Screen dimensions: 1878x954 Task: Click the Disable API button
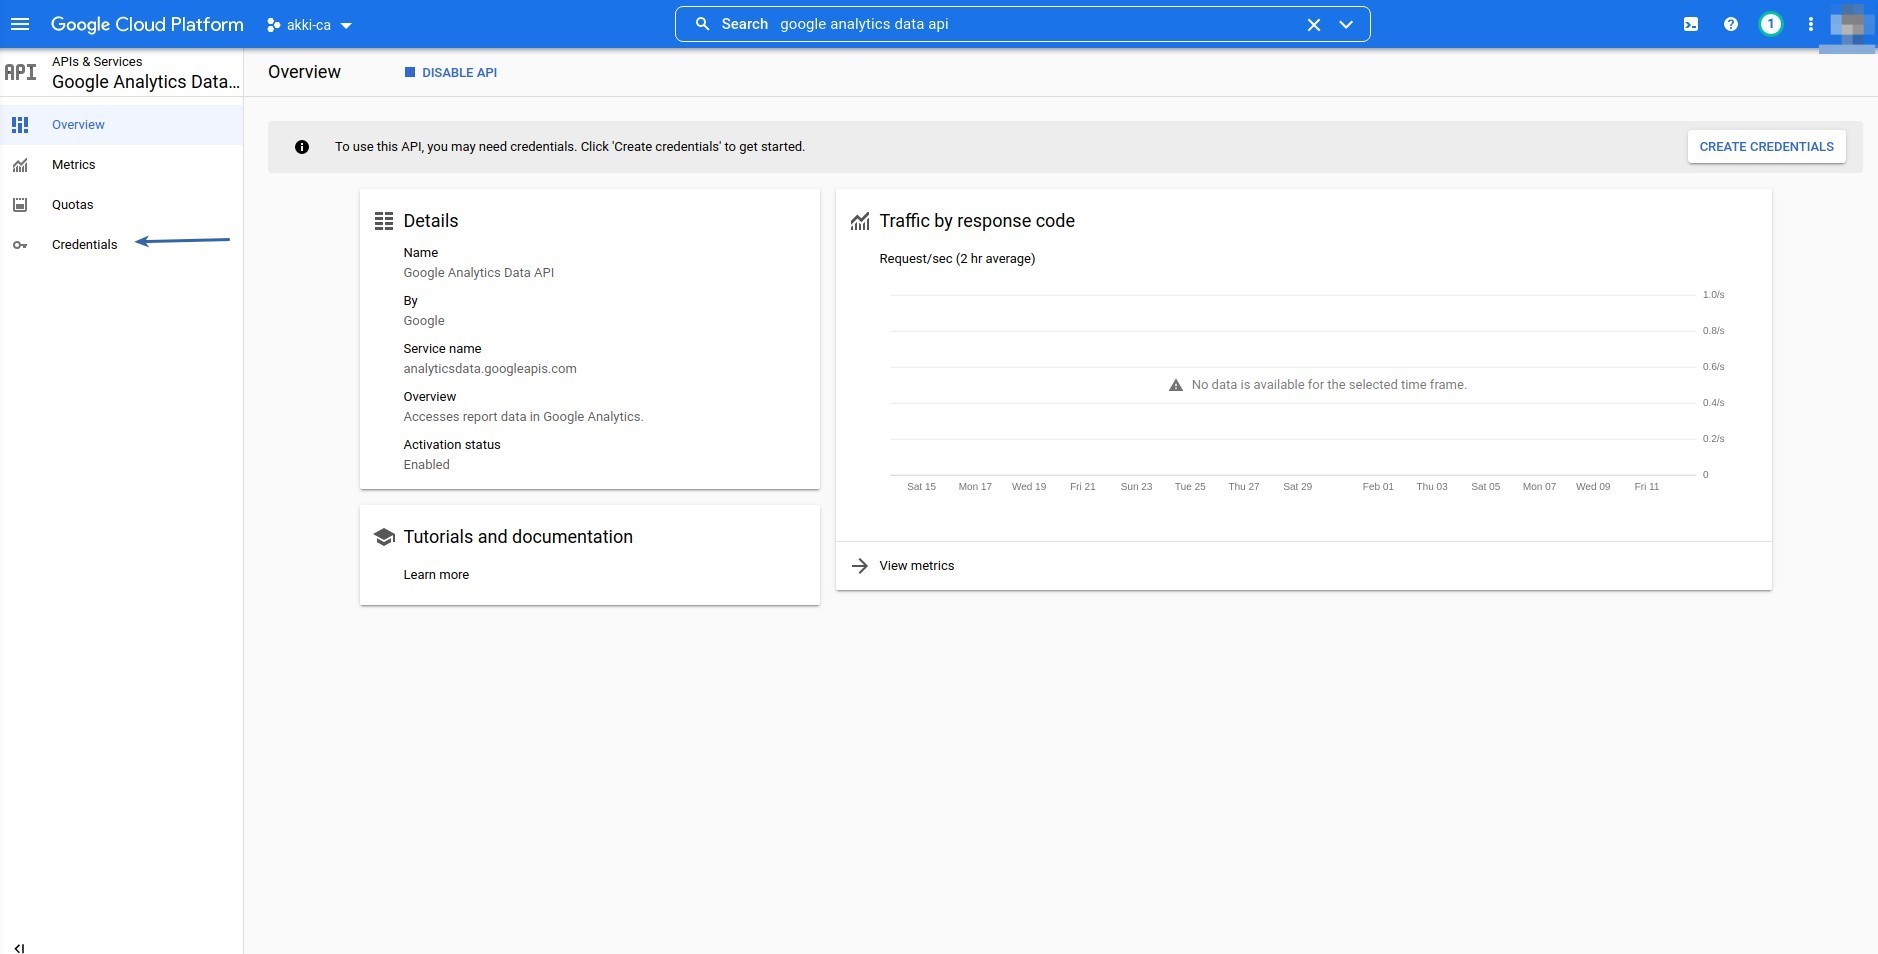(451, 72)
